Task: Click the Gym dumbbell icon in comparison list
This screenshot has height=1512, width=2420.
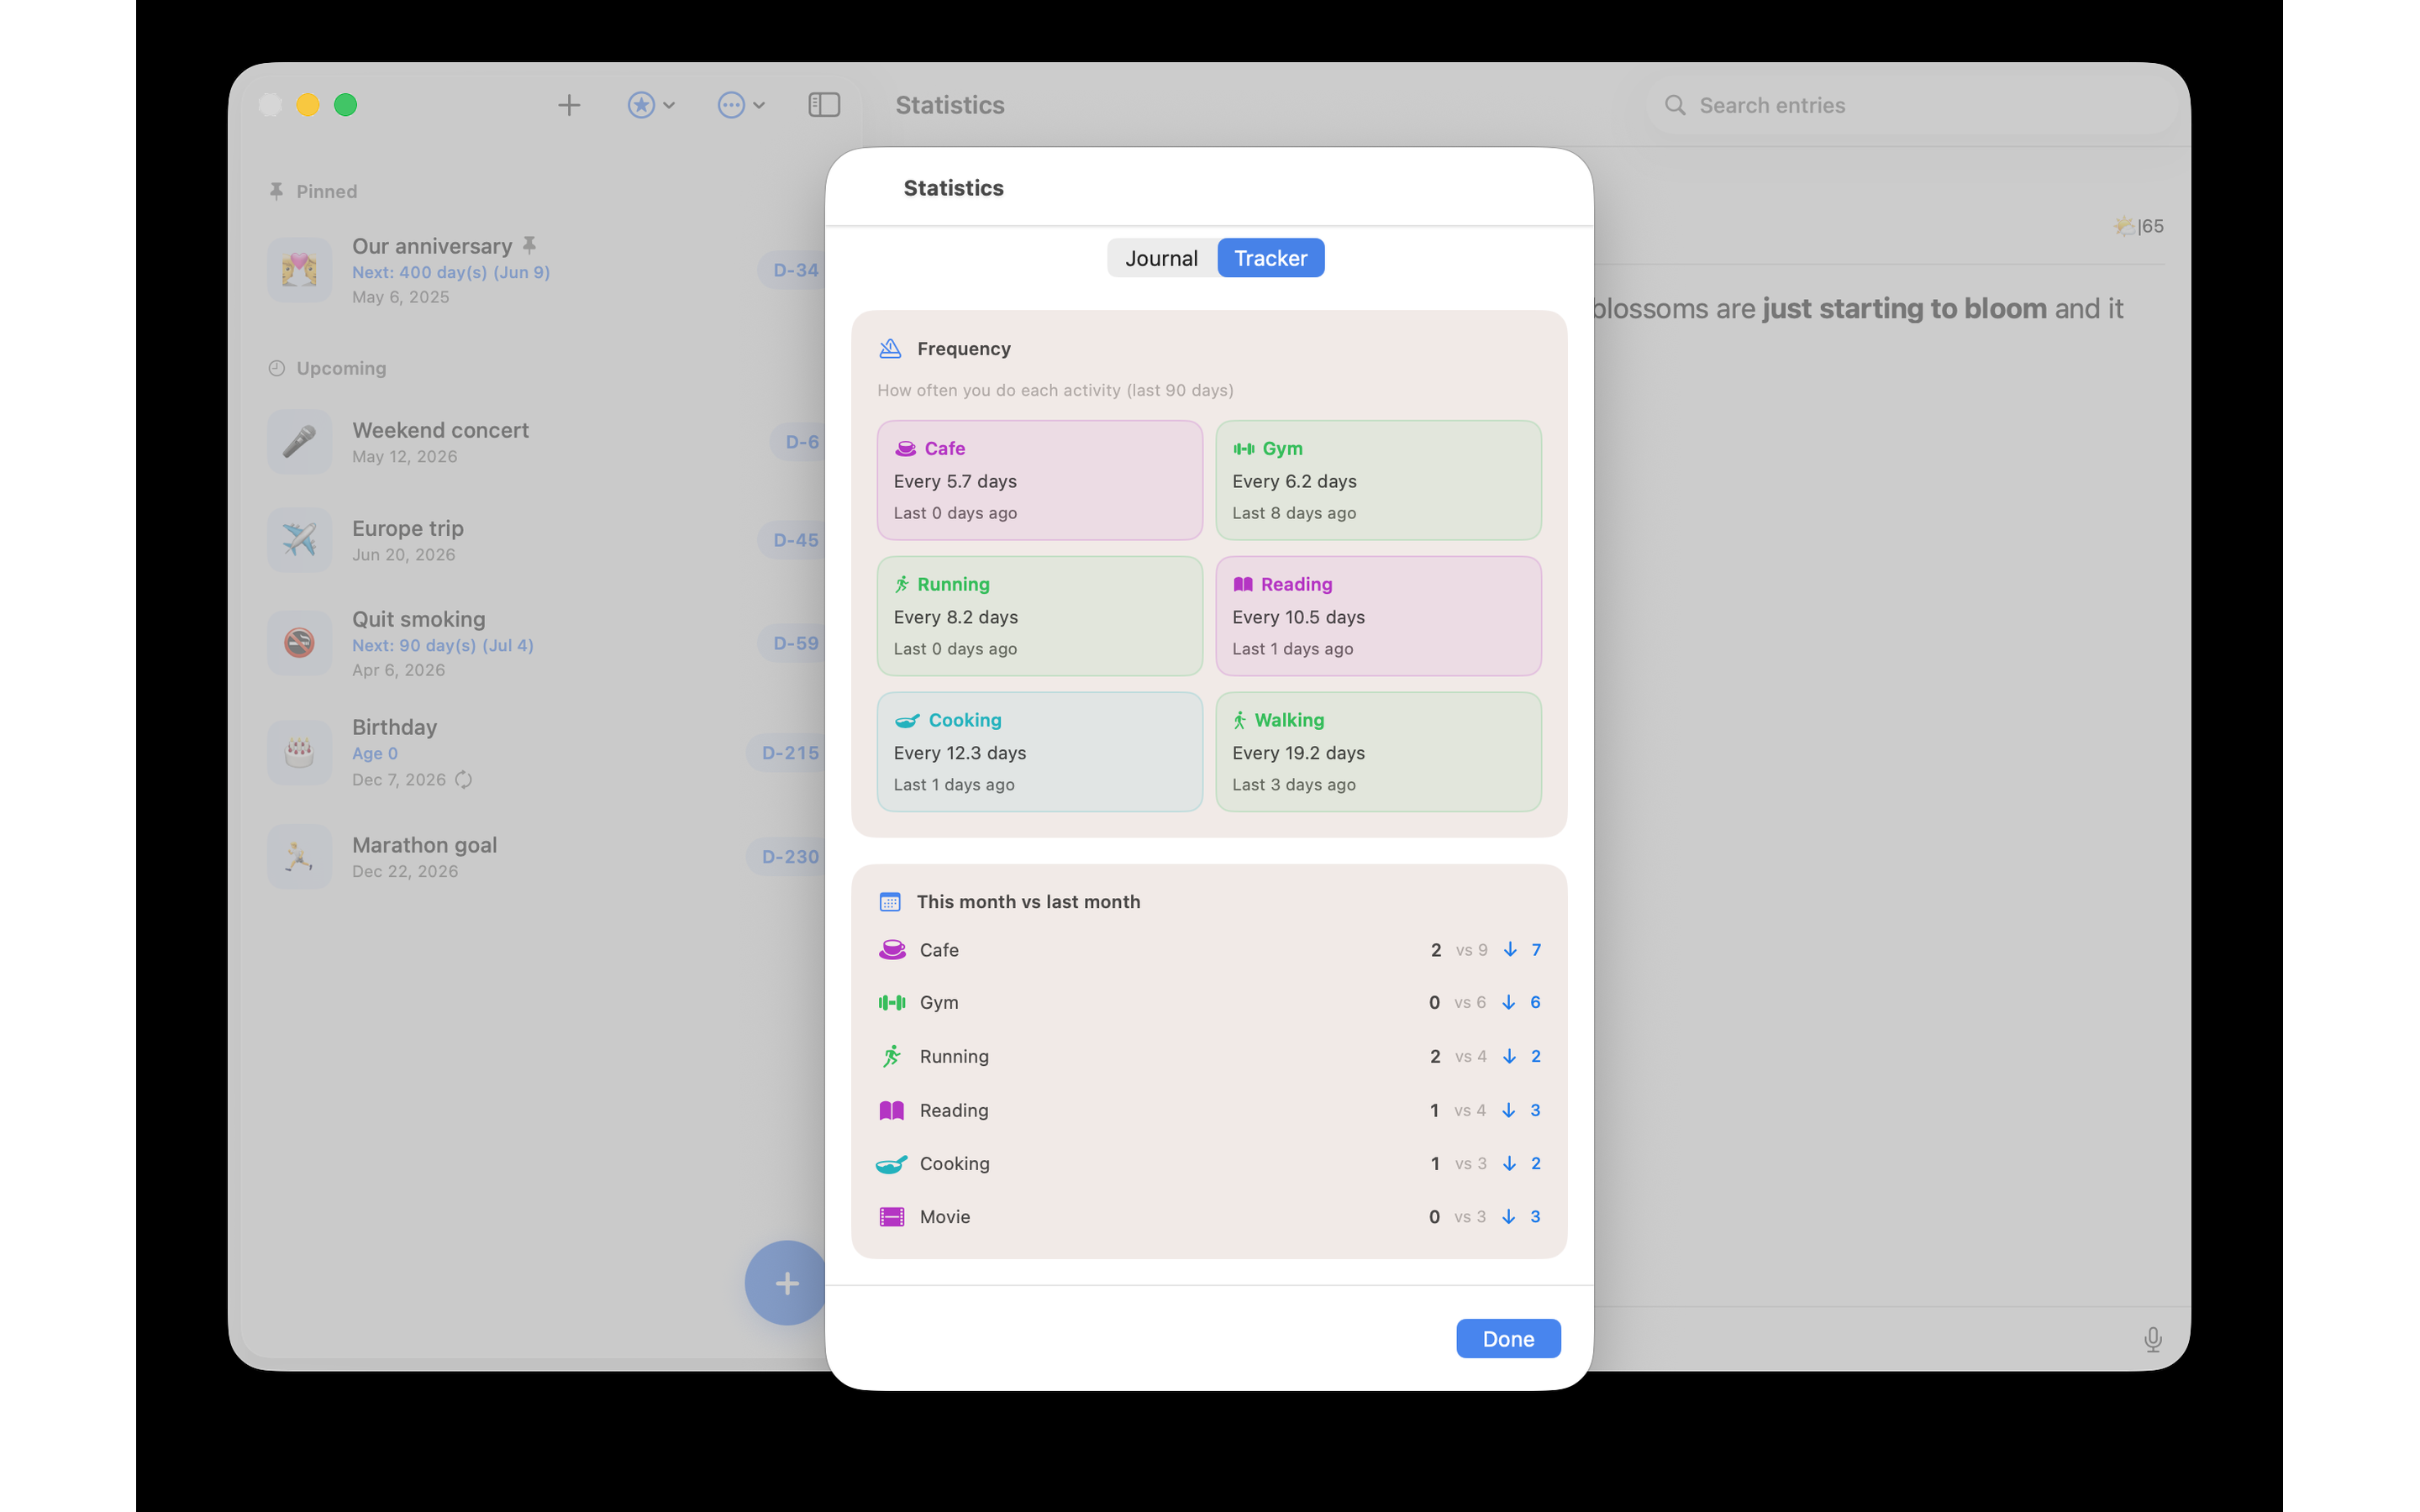Action: point(892,1002)
